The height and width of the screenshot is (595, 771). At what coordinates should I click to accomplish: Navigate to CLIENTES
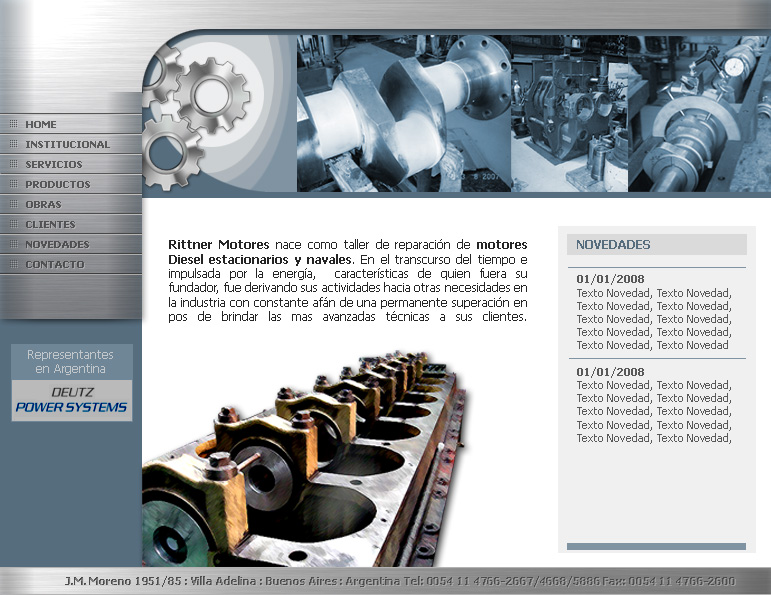pyautogui.click(x=71, y=224)
